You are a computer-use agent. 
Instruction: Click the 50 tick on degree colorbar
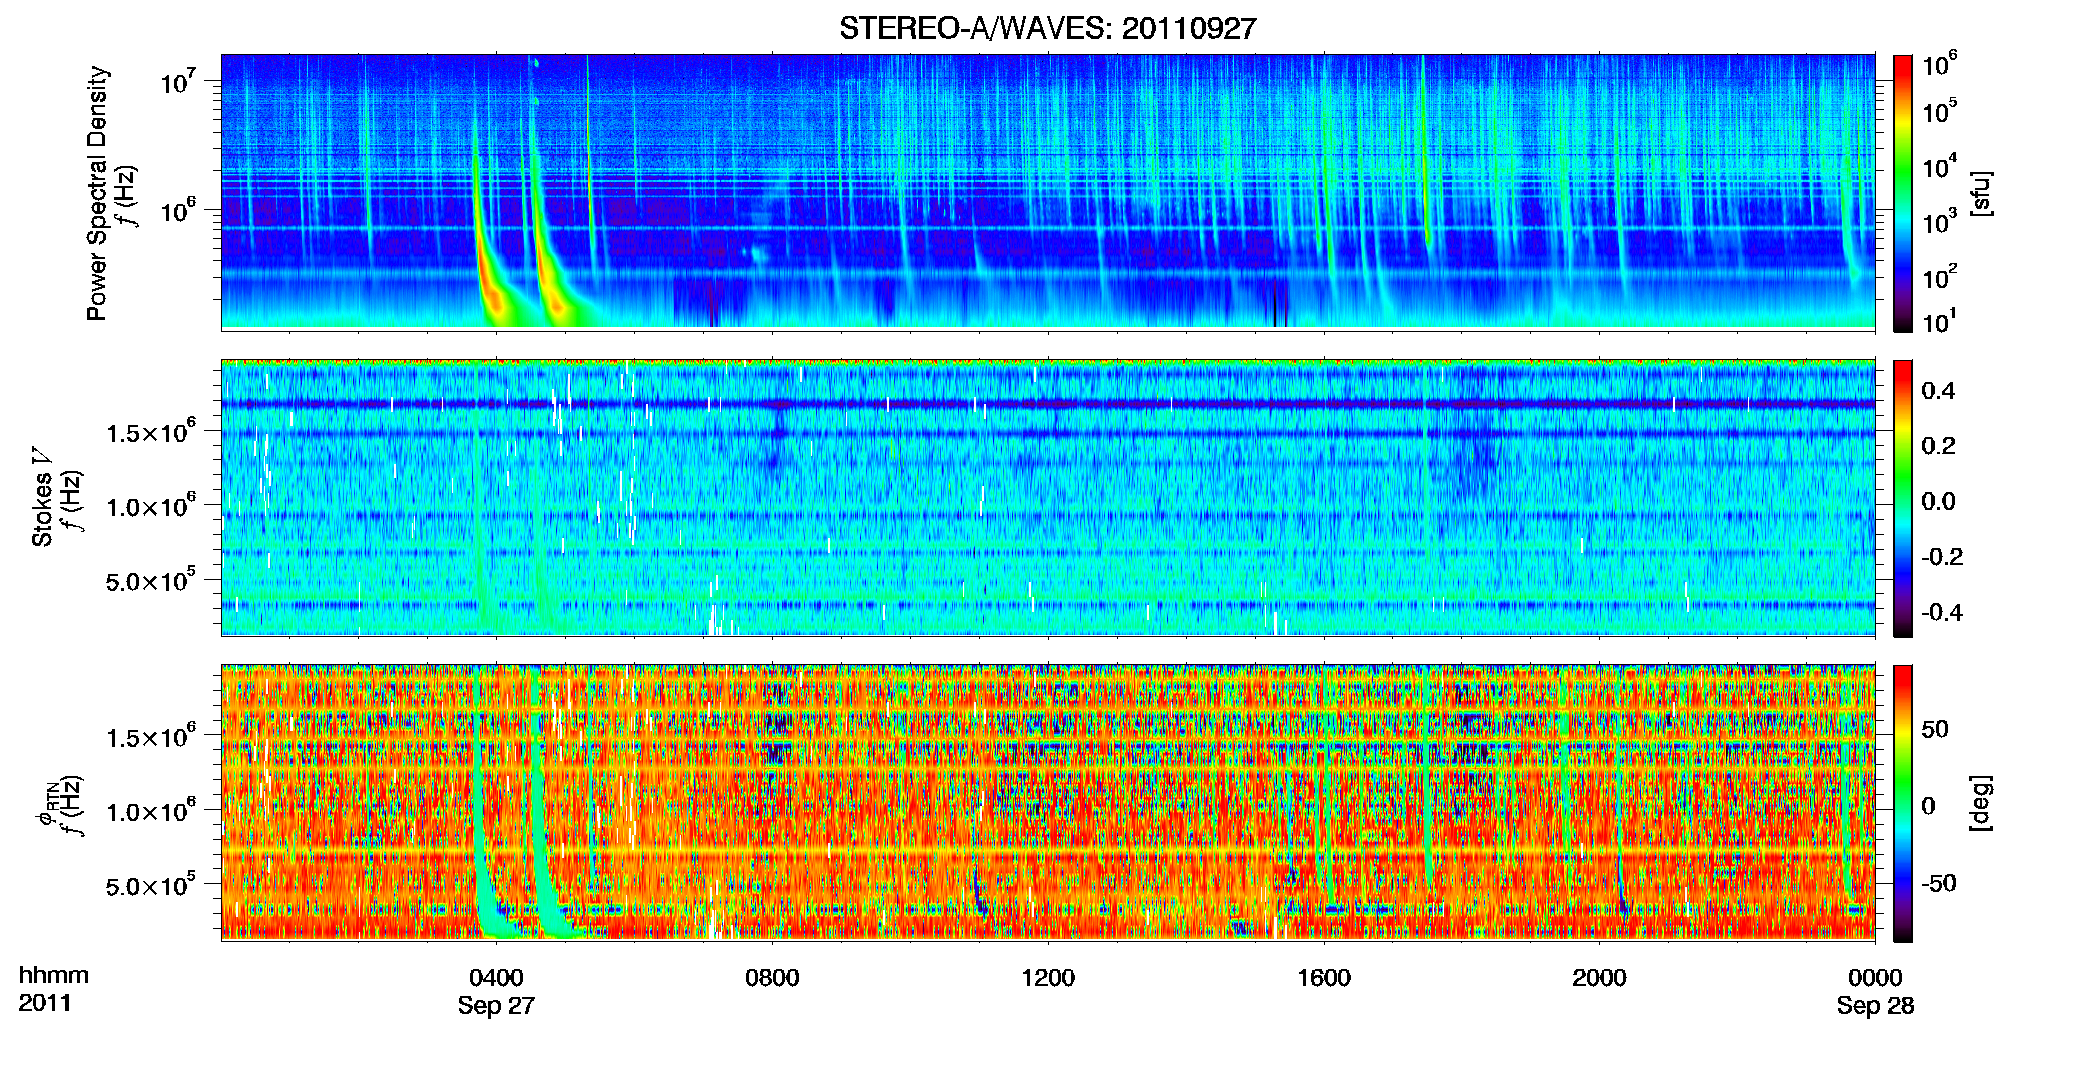click(x=1935, y=729)
